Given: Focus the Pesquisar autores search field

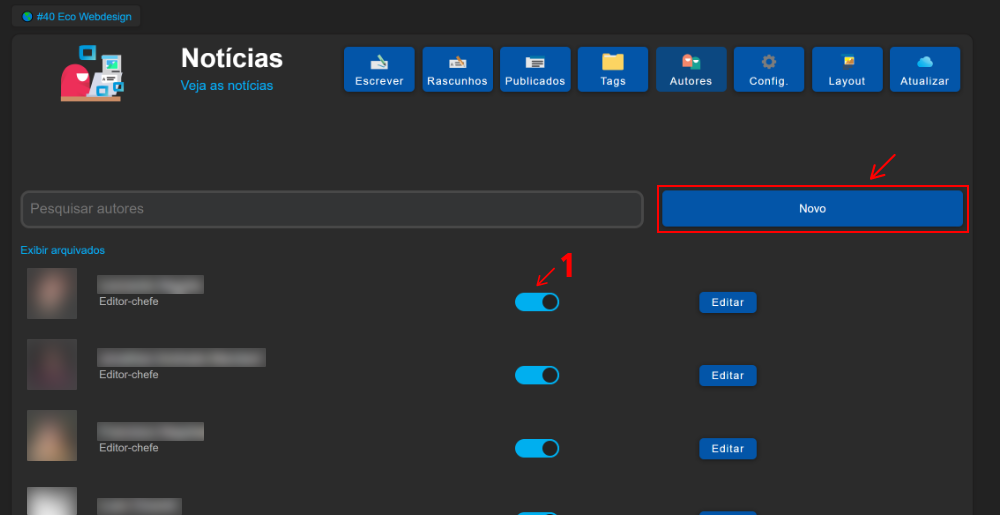Looking at the screenshot, I should [332, 209].
